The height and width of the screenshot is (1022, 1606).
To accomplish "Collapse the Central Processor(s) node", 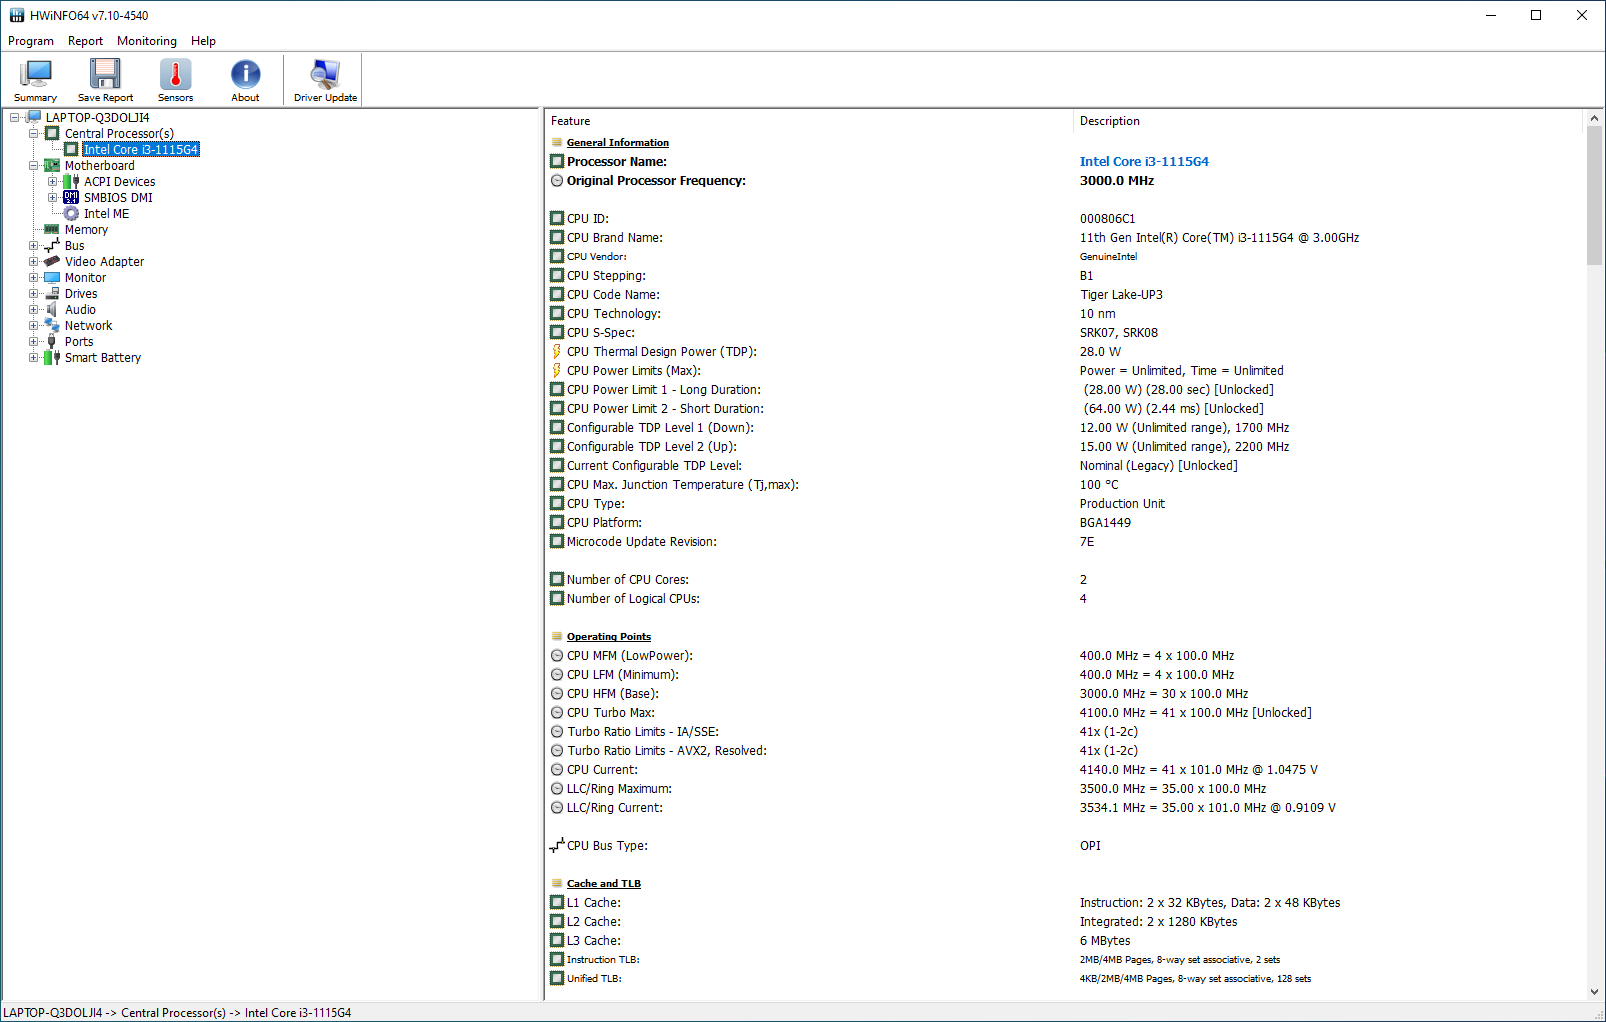I will pyautogui.click(x=34, y=134).
